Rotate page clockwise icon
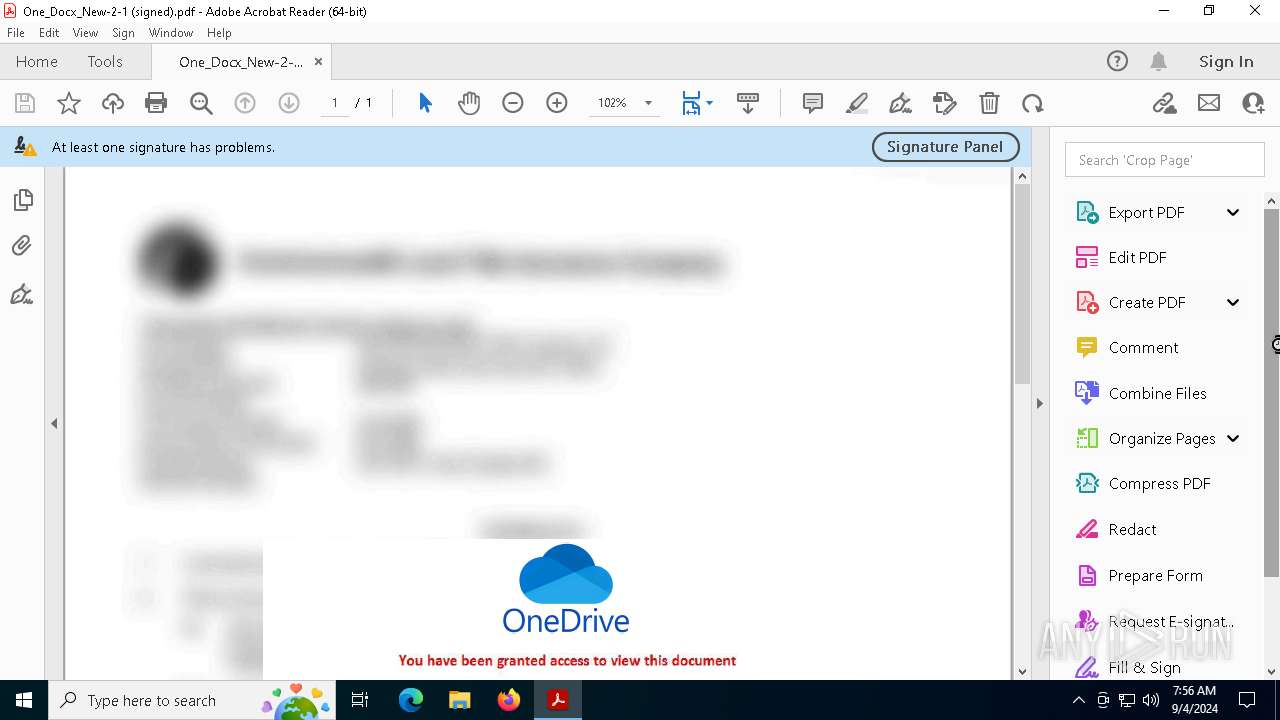The height and width of the screenshot is (720, 1280). point(1033,103)
